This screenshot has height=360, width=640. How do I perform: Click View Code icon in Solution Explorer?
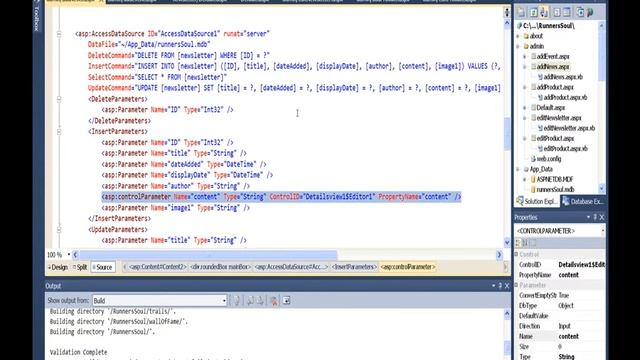coord(557,13)
